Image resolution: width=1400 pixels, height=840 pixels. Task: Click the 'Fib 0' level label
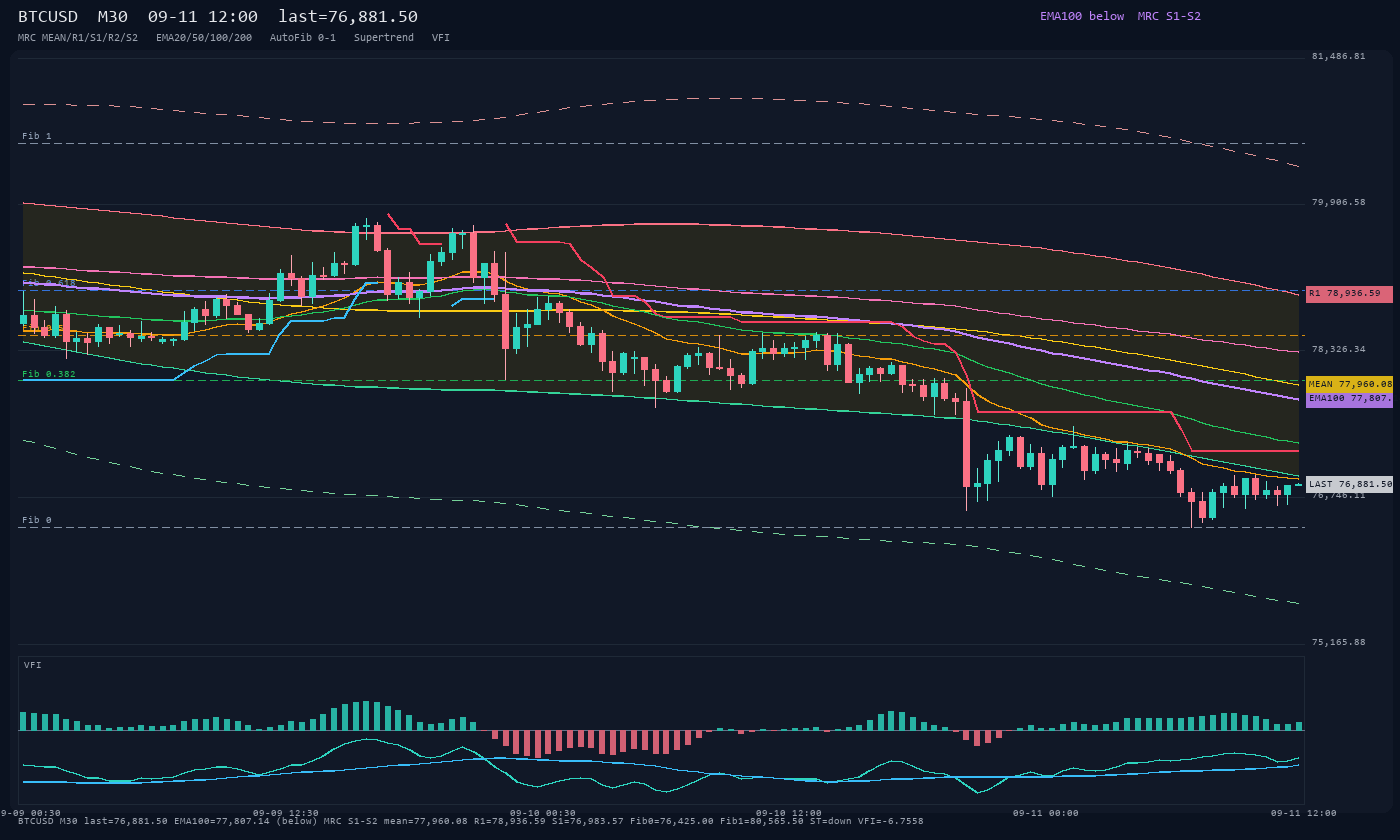tap(37, 520)
